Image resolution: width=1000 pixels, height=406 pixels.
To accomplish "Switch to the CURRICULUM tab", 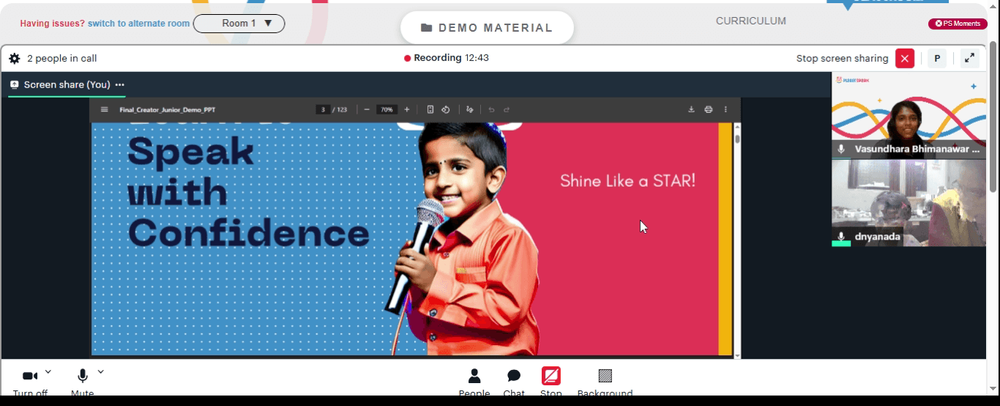I will coord(751,21).
